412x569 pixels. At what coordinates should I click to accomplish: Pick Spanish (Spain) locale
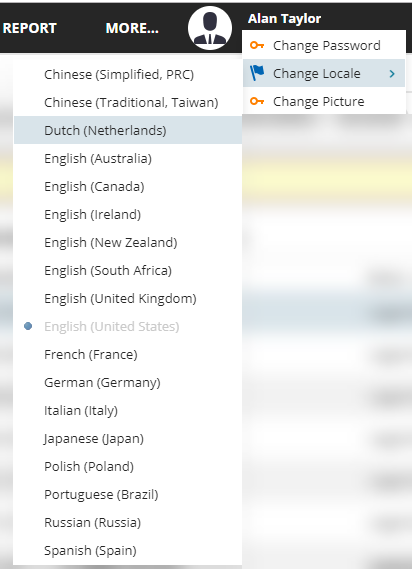(128, 550)
